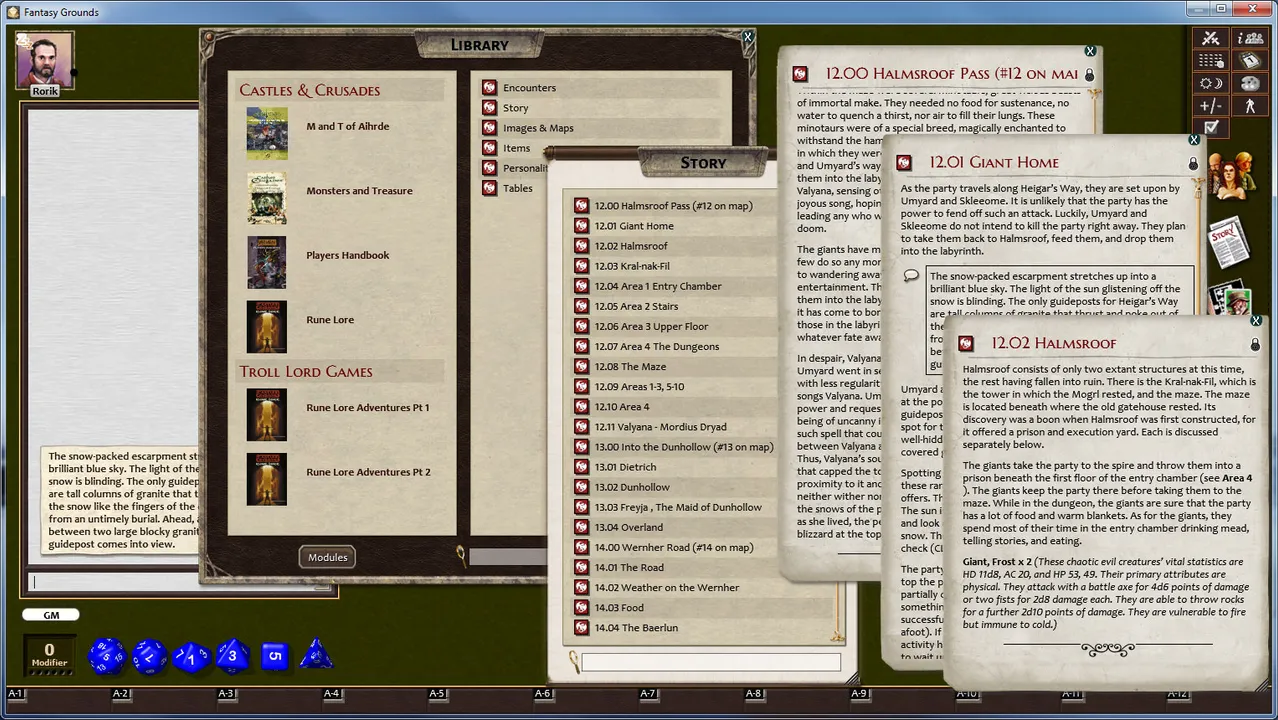Click hotkey slot A-1

(16, 693)
